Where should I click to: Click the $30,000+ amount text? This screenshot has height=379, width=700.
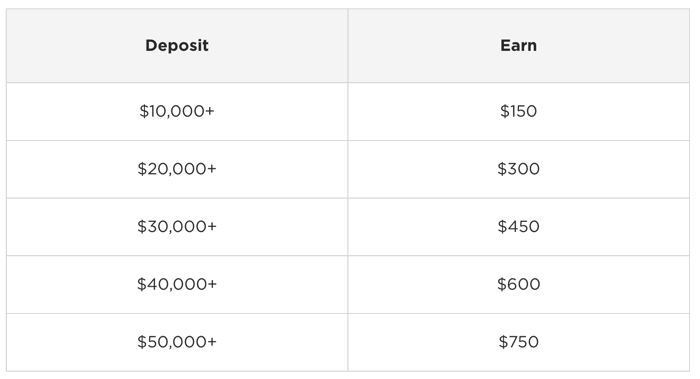click(x=177, y=226)
